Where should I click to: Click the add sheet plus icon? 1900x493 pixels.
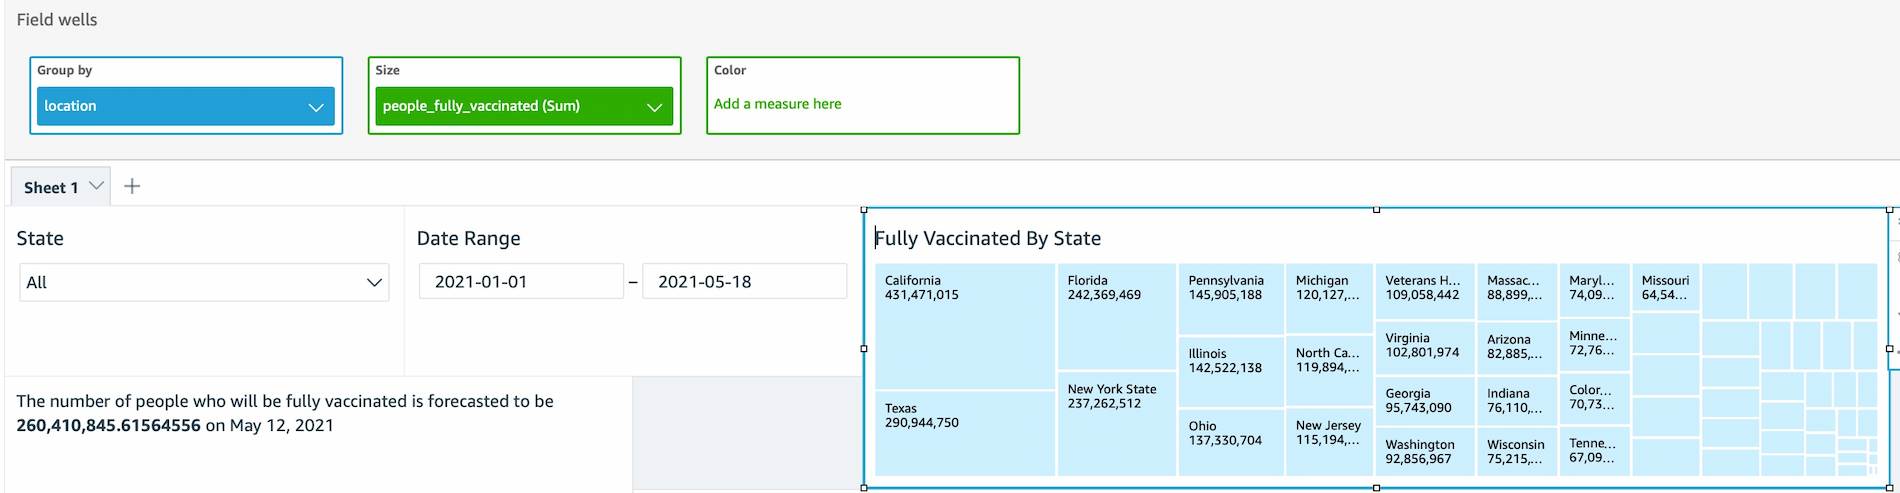(x=132, y=186)
